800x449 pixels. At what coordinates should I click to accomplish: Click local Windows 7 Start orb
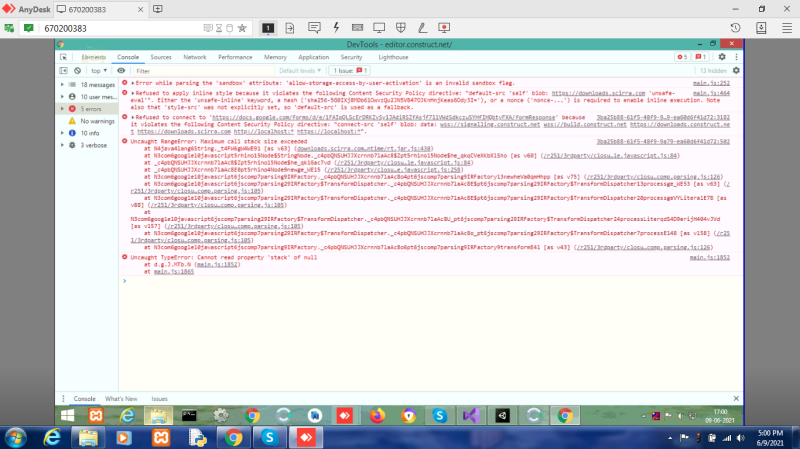[x=16, y=438]
